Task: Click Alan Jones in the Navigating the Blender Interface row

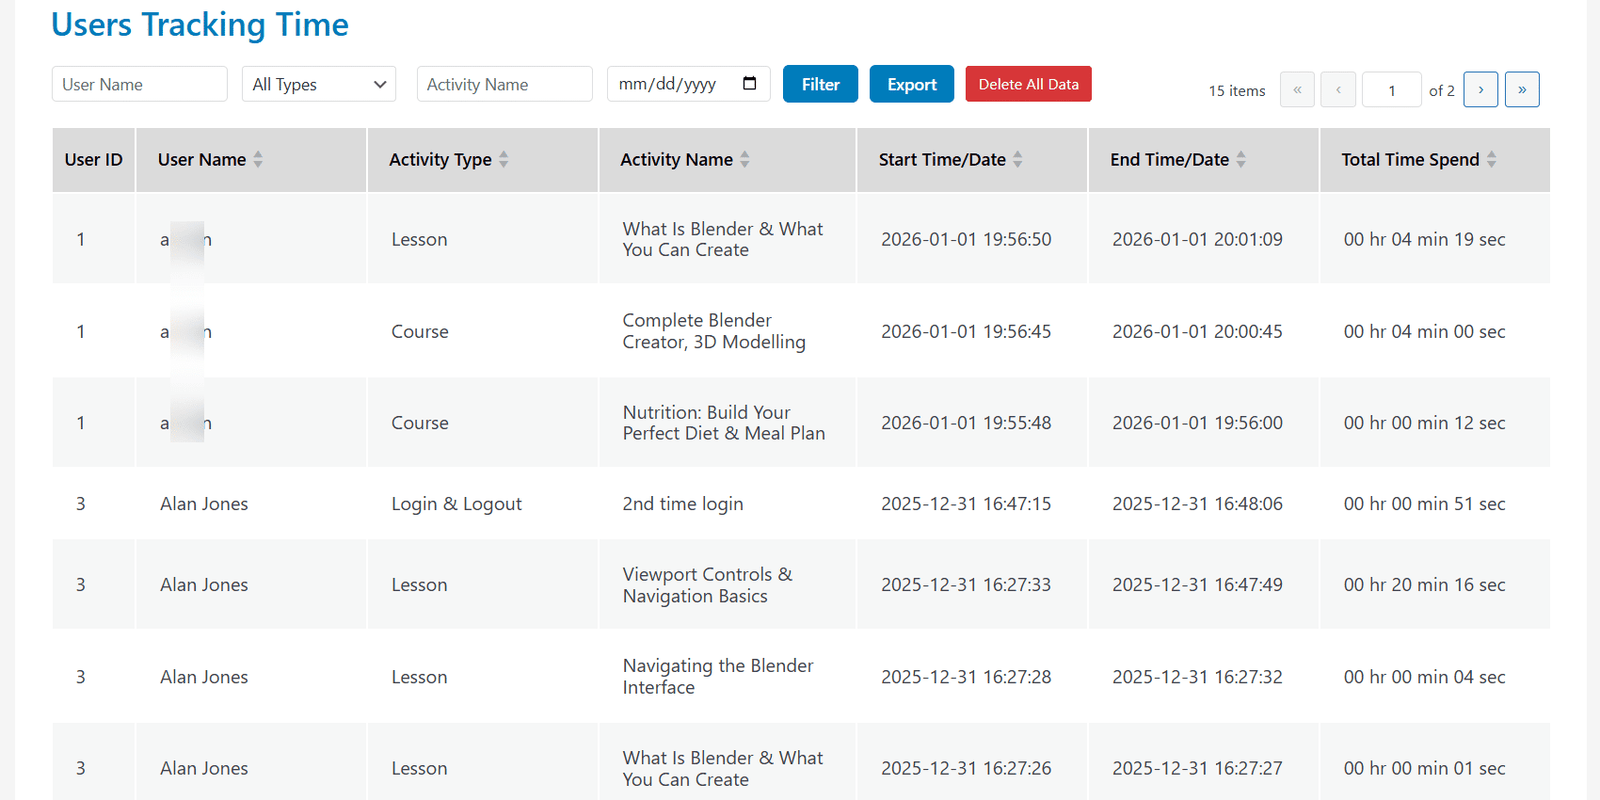Action: [204, 677]
